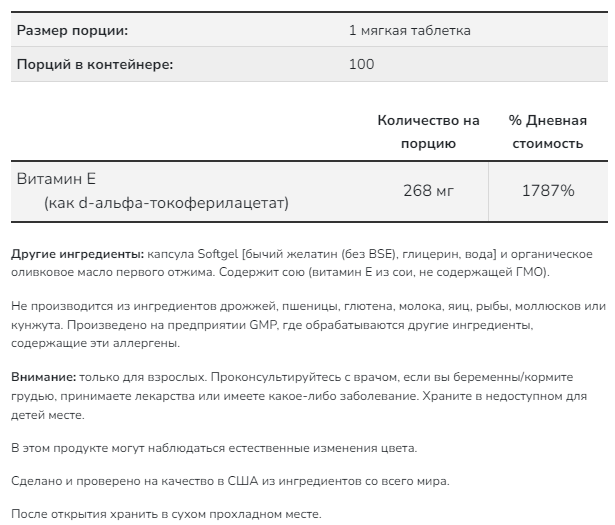Click the '% Дневная стоимость' column header
The width and height of the screenshot is (615, 525).
click(548, 132)
